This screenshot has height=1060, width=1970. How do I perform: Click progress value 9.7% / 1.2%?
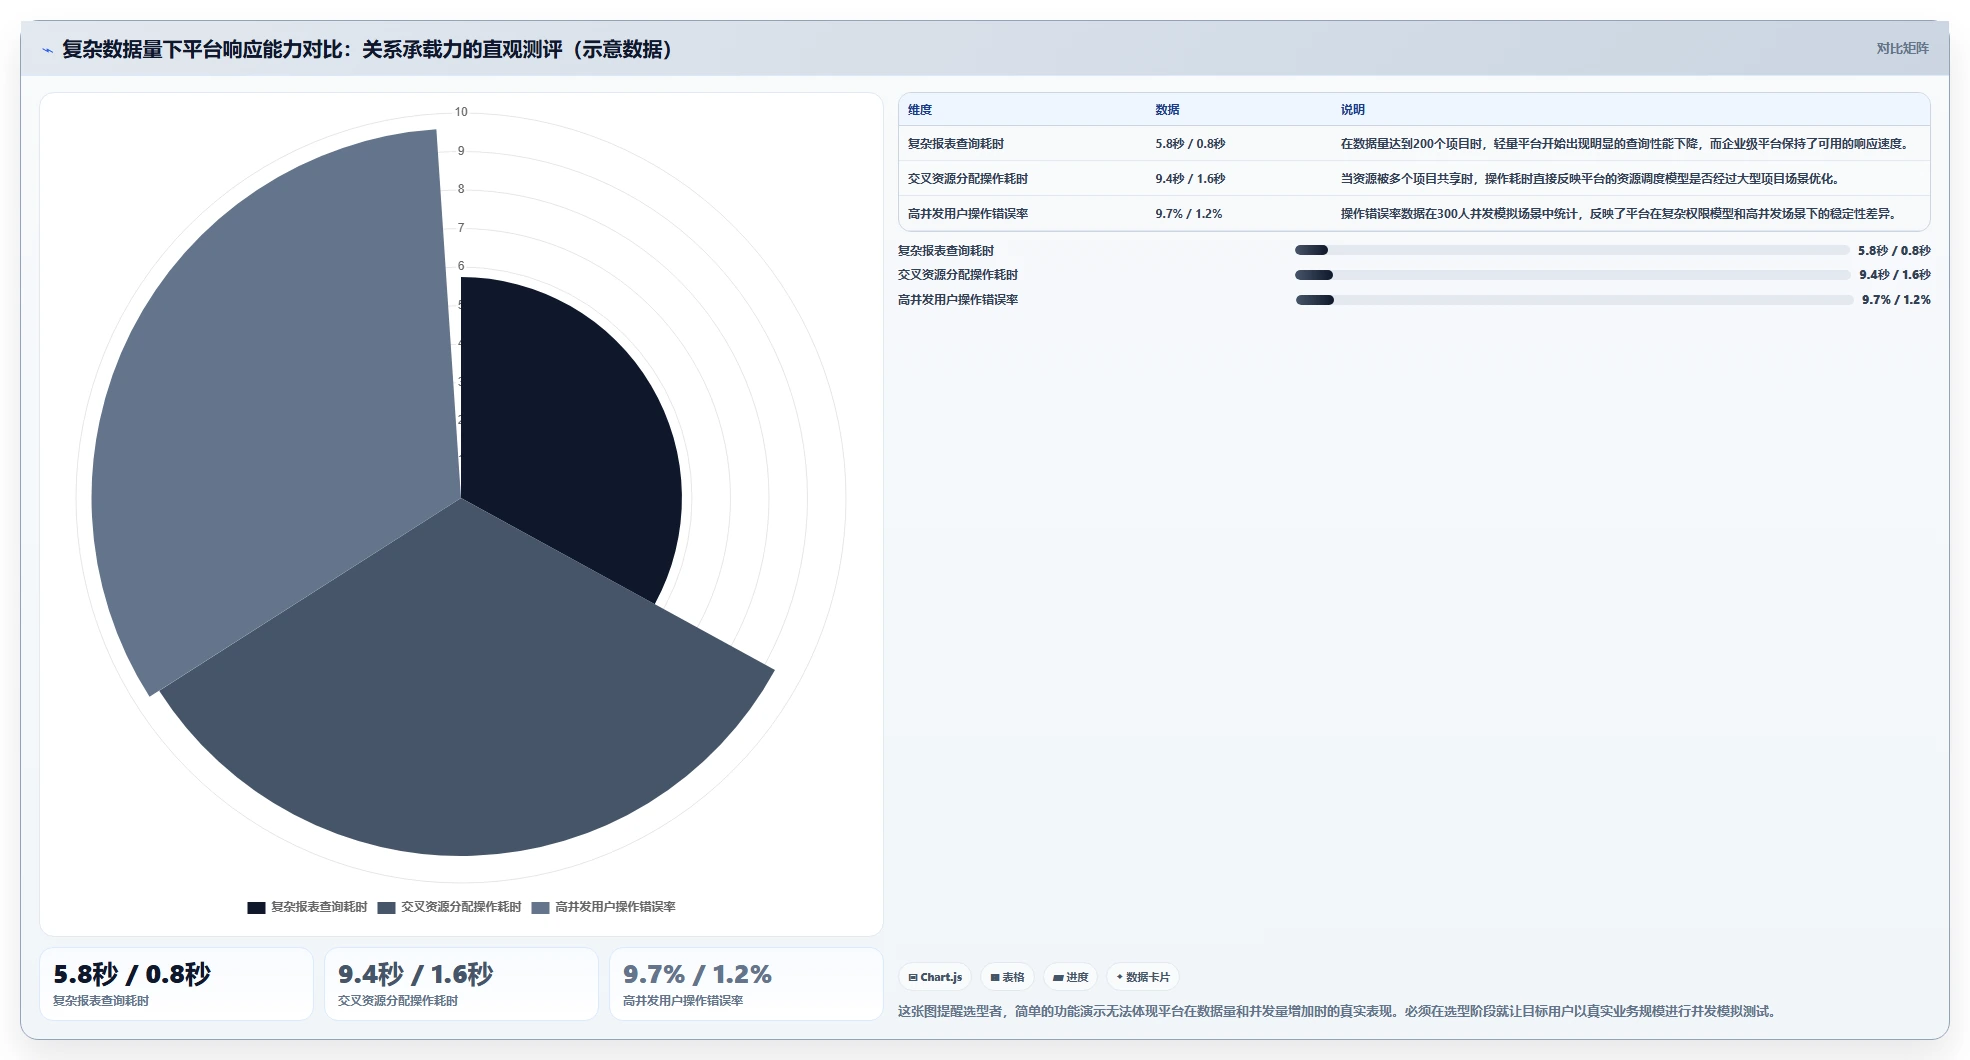point(1896,300)
